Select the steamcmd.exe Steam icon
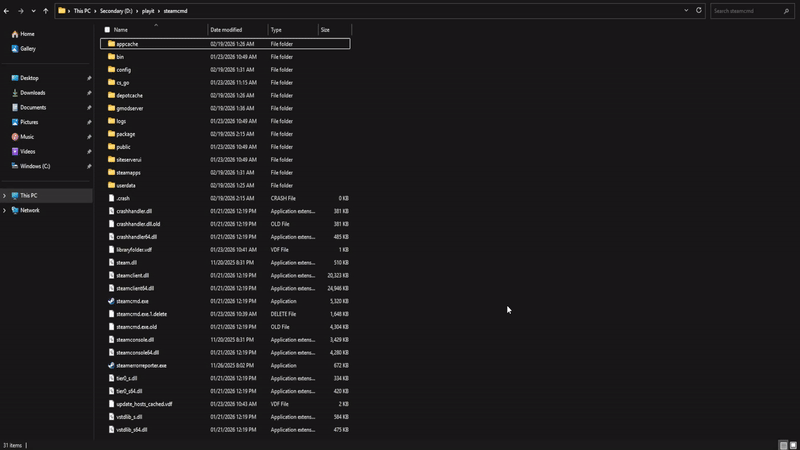Screen dimensions: 800x450 point(111,301)
